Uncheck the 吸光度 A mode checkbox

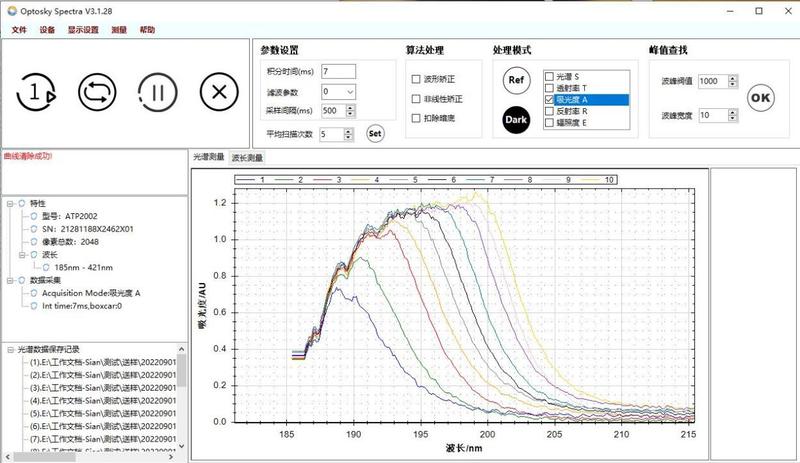tap(549, 100)
